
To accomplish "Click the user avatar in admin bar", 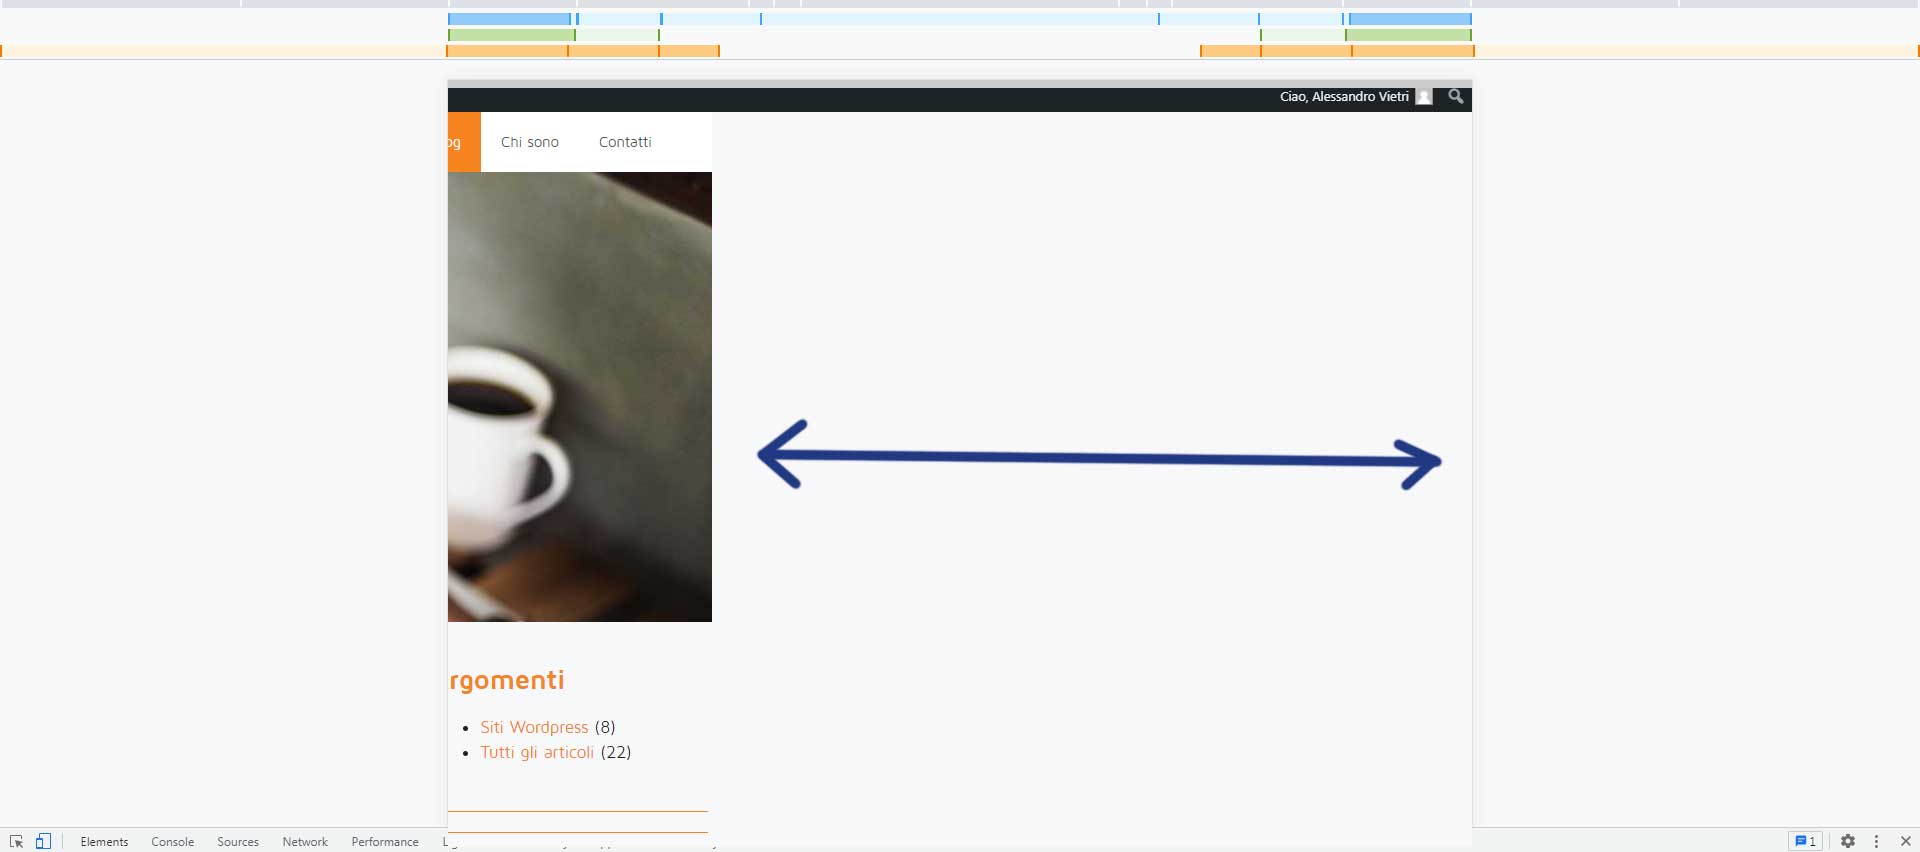I will (1424, 97).
